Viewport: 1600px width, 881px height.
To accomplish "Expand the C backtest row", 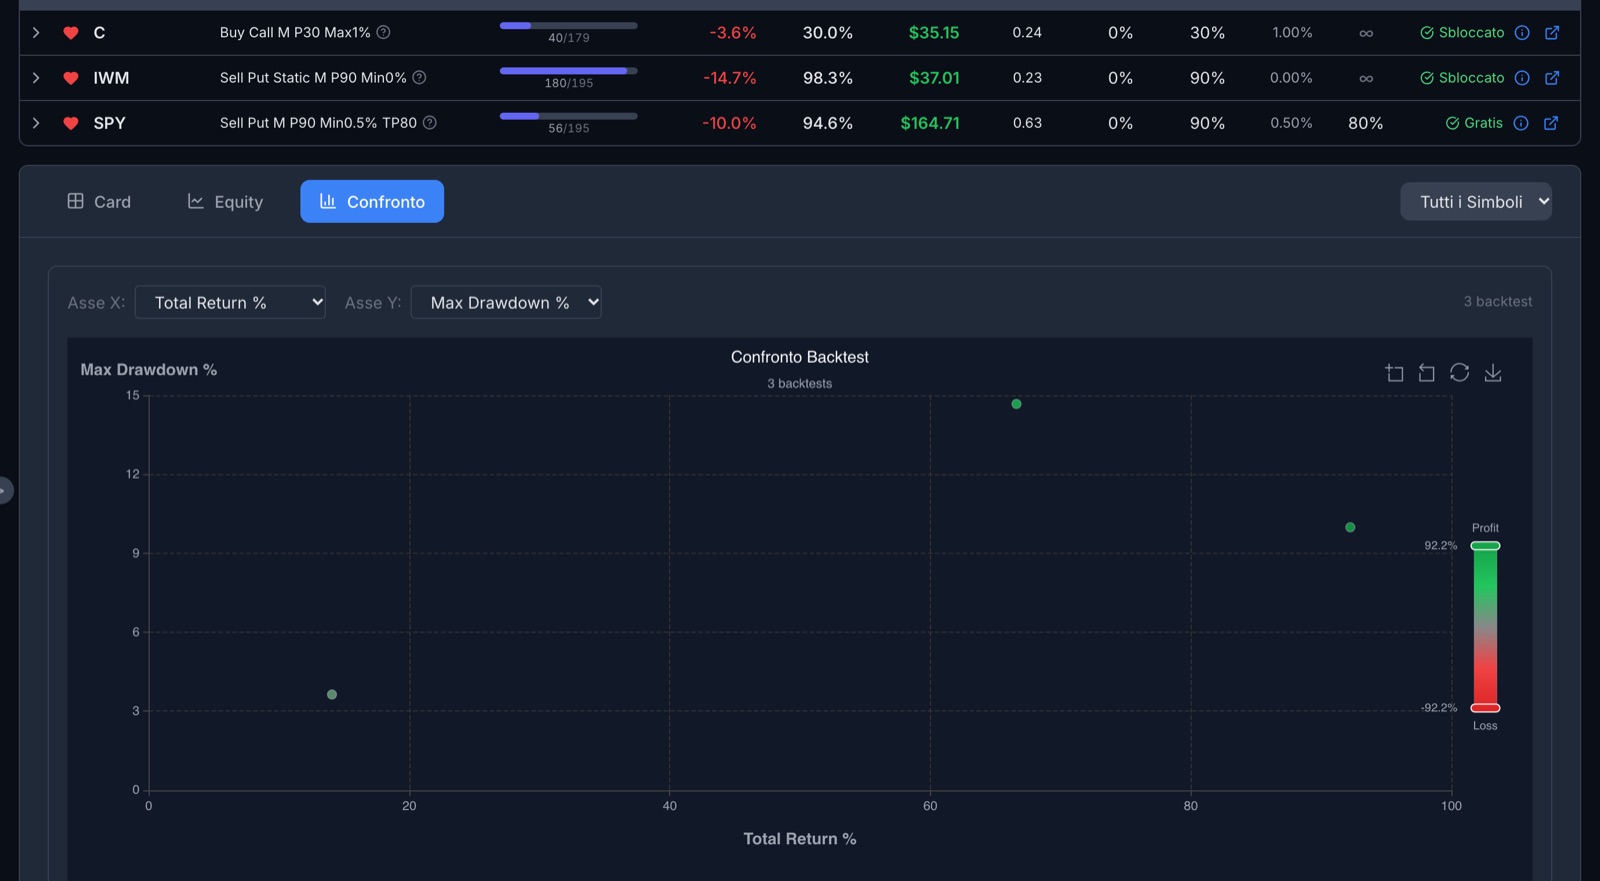I will click(x=36, y=33).
